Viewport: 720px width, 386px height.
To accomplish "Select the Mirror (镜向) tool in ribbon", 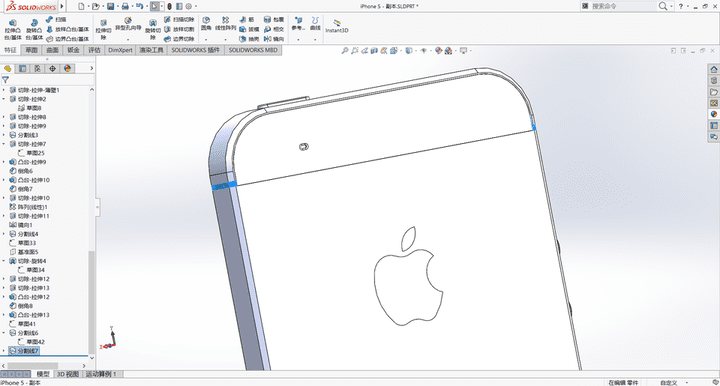I will pos(274,39).
